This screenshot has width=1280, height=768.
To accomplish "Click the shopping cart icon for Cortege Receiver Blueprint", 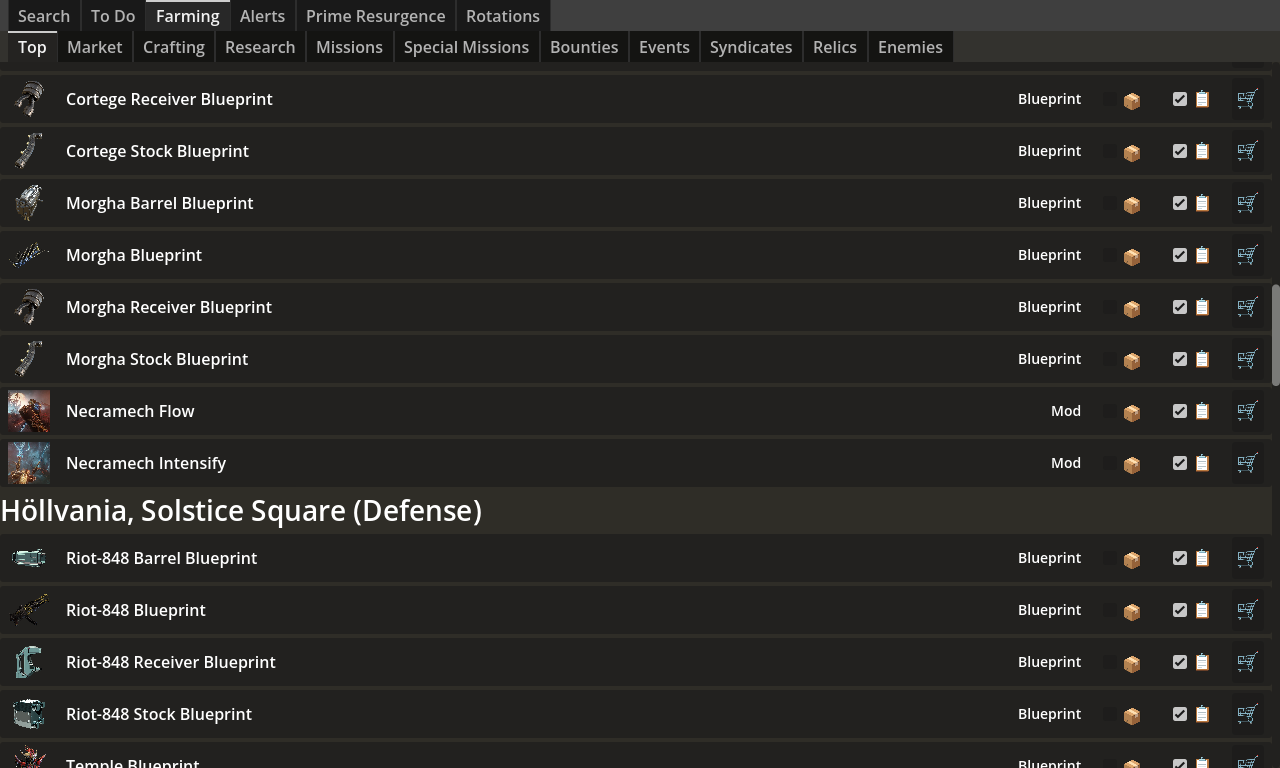I will [1247, 99].
